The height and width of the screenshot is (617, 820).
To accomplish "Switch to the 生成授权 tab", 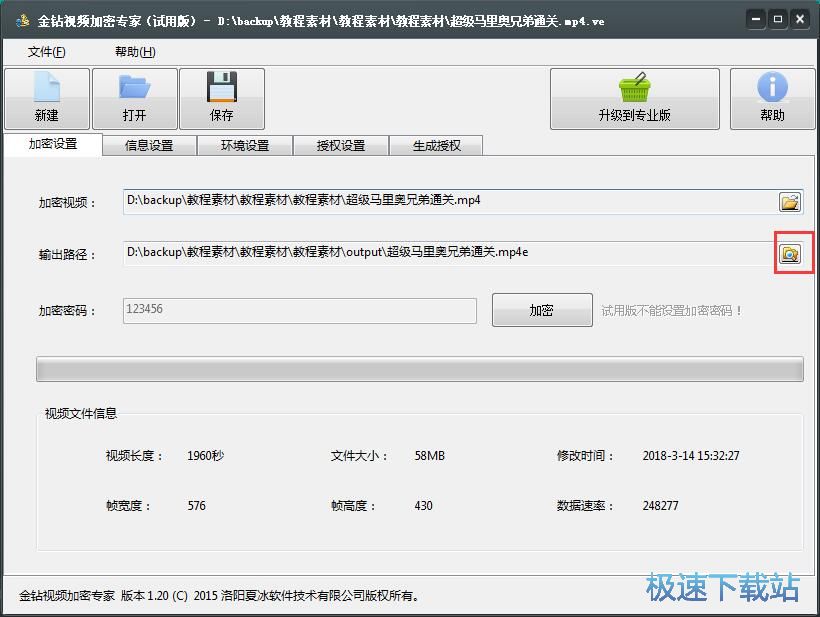I will pos(437,145).
